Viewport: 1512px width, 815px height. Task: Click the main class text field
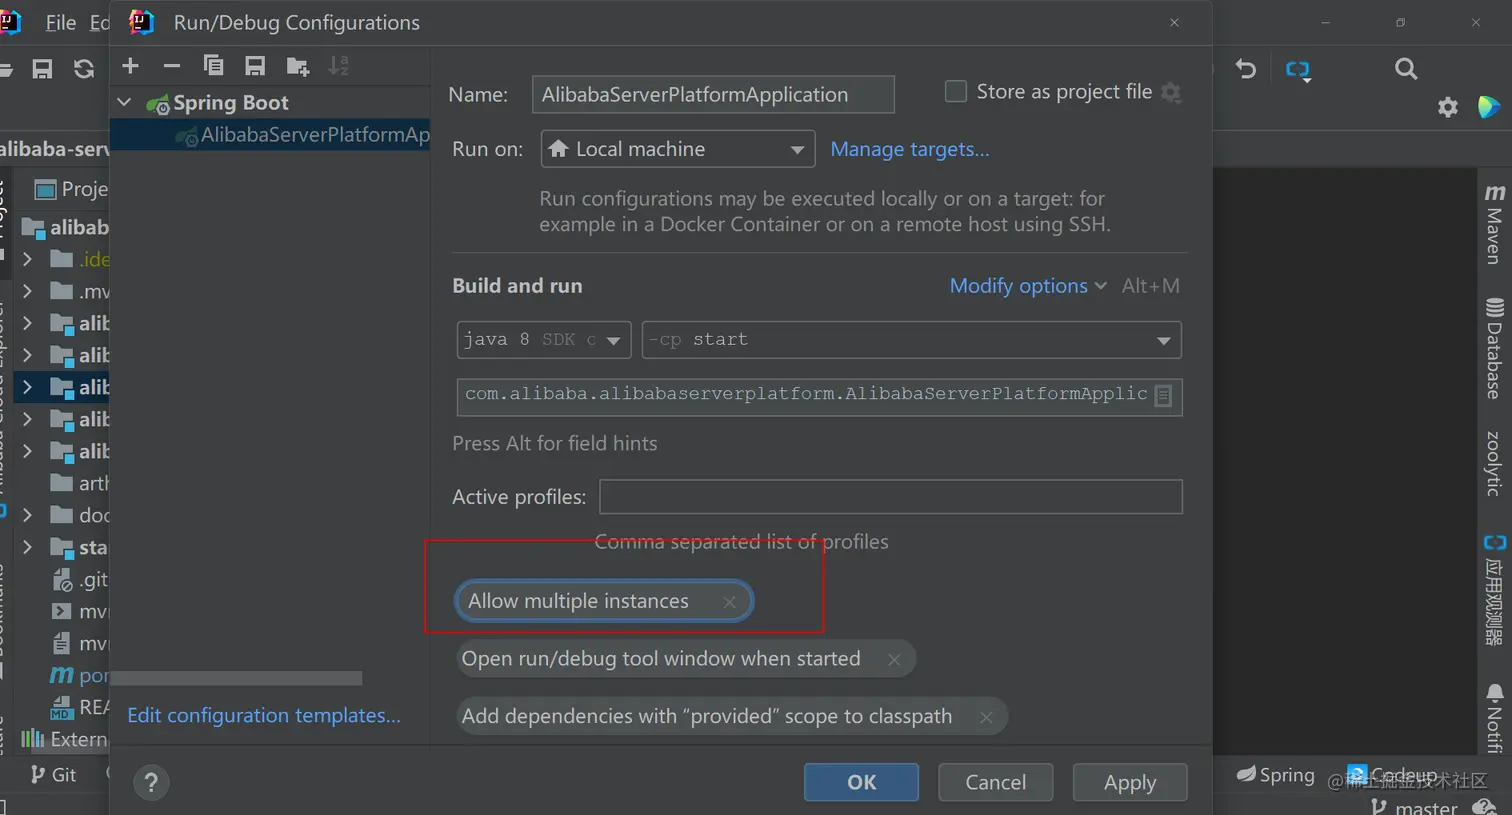click(x=819, y=396)
